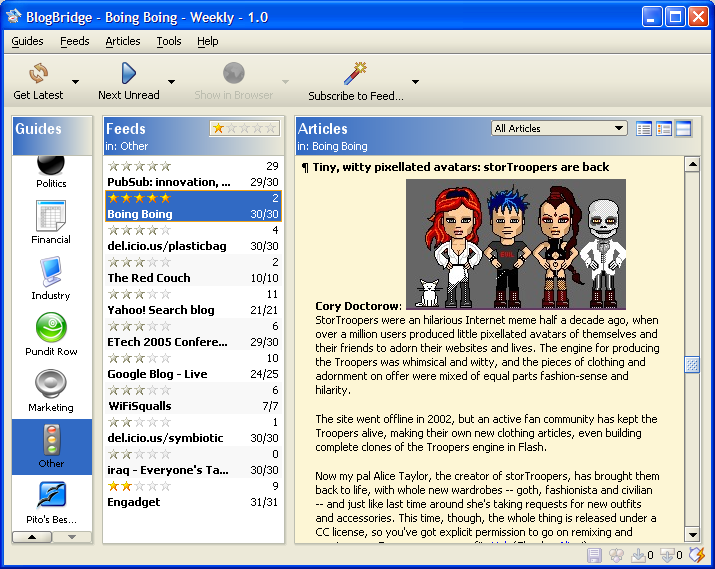715x569 pixels.
Task: Click Google Blog - Live star rating
Action: (x=140, y=358)
